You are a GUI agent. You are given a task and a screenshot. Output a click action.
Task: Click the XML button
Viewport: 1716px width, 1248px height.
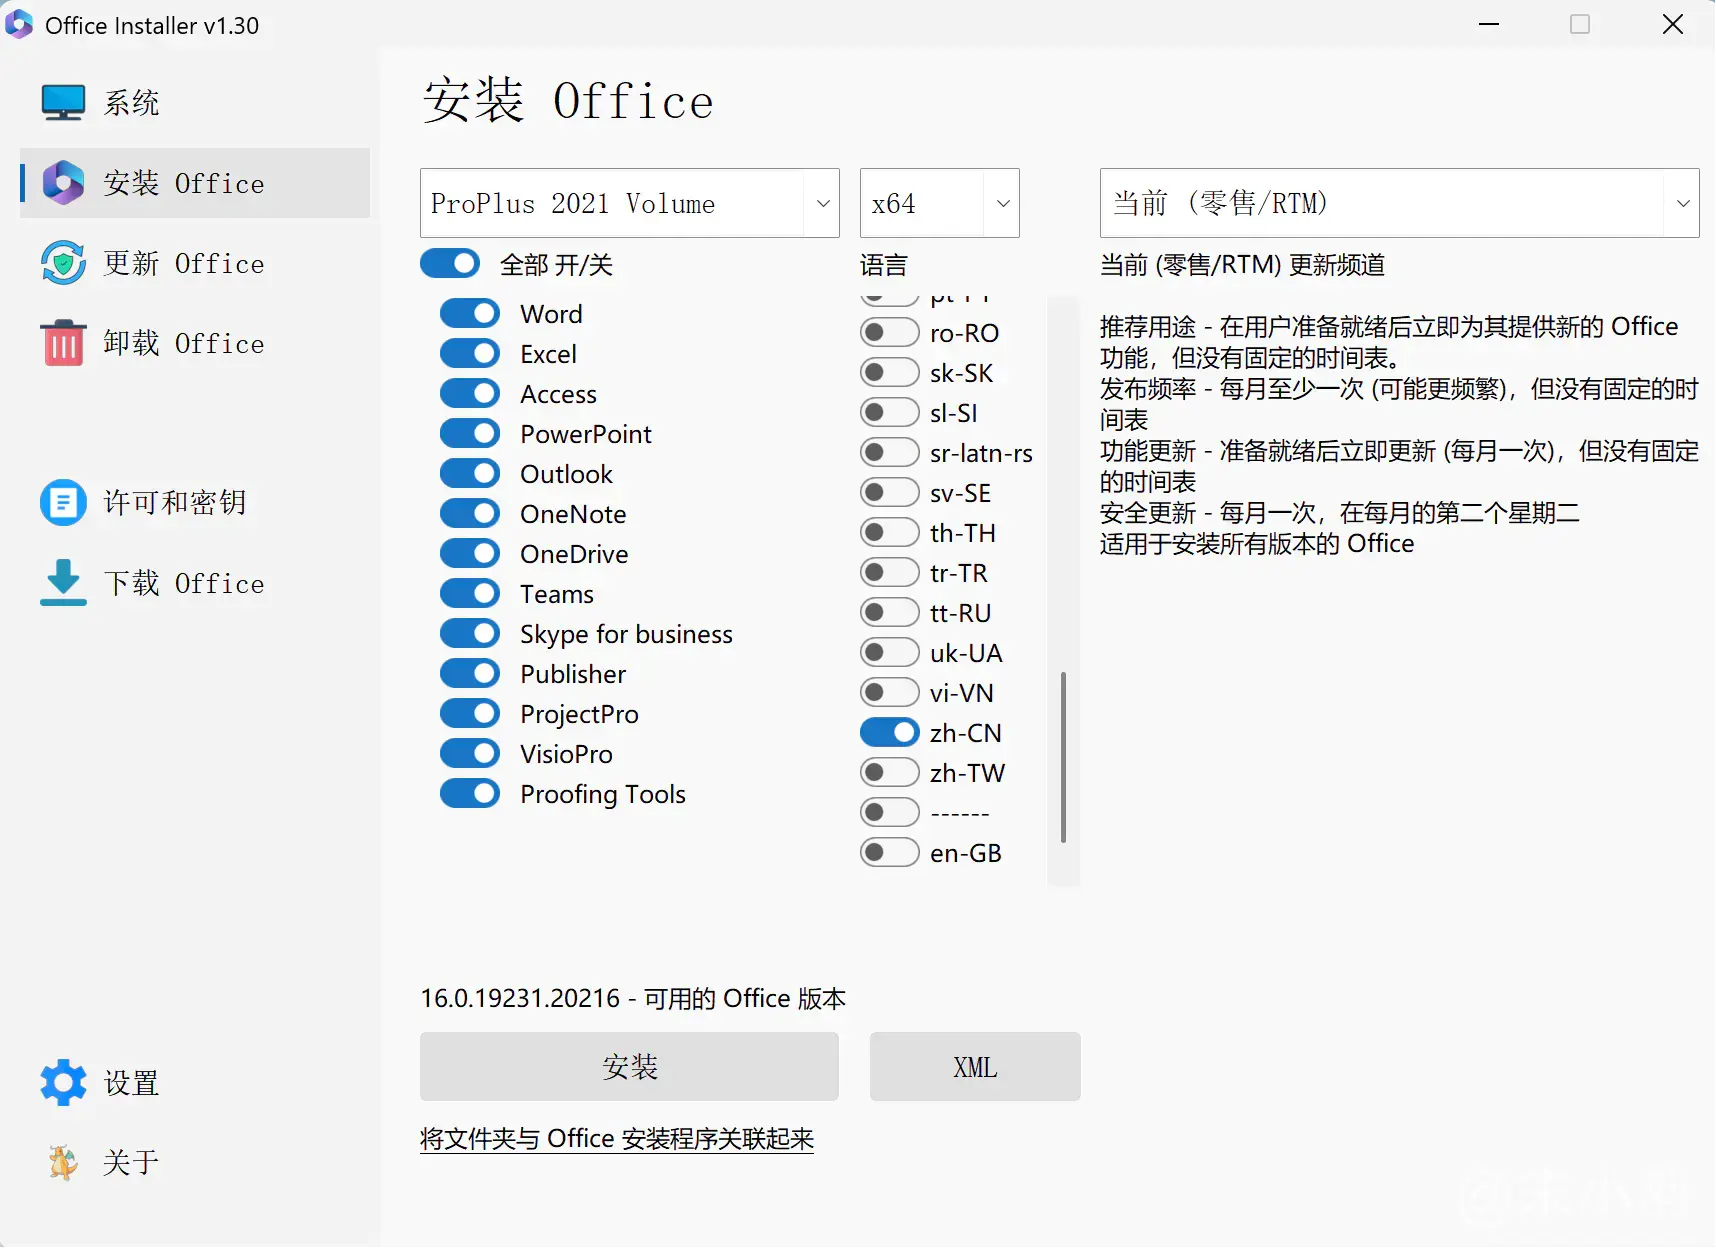pos(974,1067)
